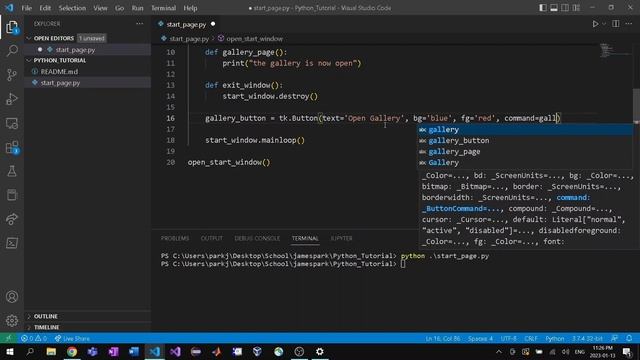640x360 pixels.
Task: Select start_page.py under Open Editors
Action: [x=75, y=50]
